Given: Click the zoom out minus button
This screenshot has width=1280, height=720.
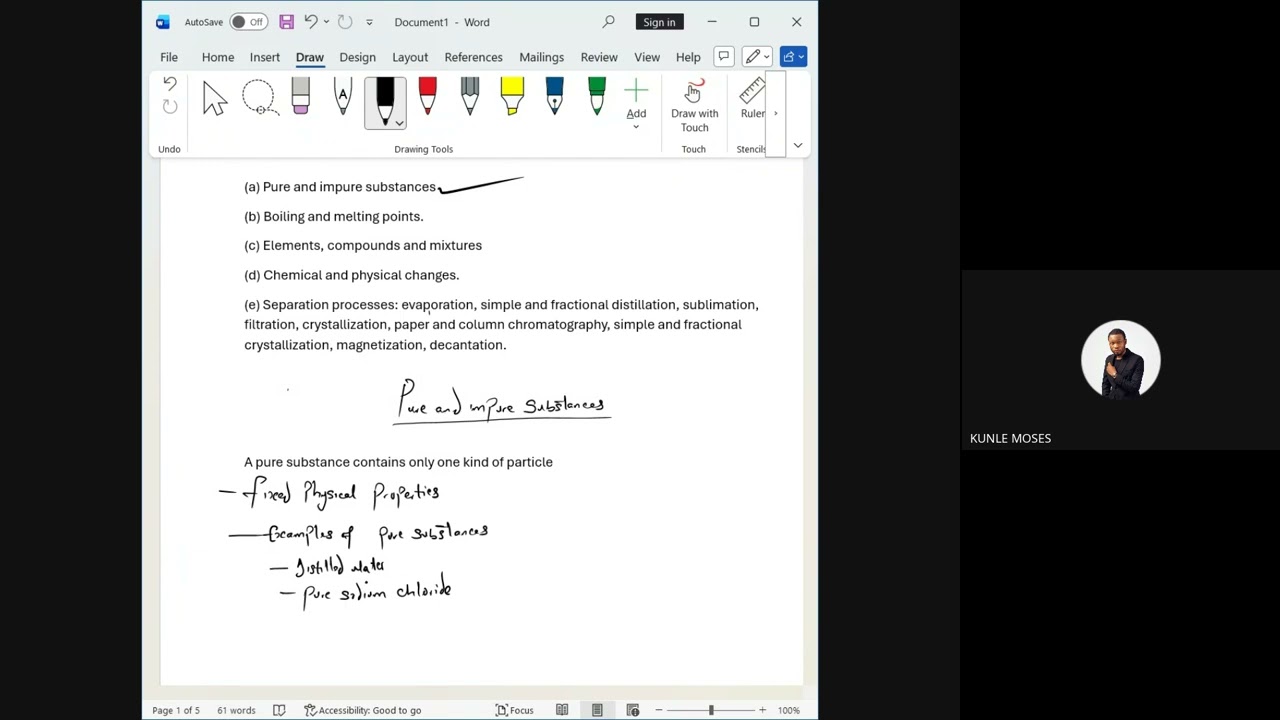Looking at the screenshot, I should click(x=658, y=710).
